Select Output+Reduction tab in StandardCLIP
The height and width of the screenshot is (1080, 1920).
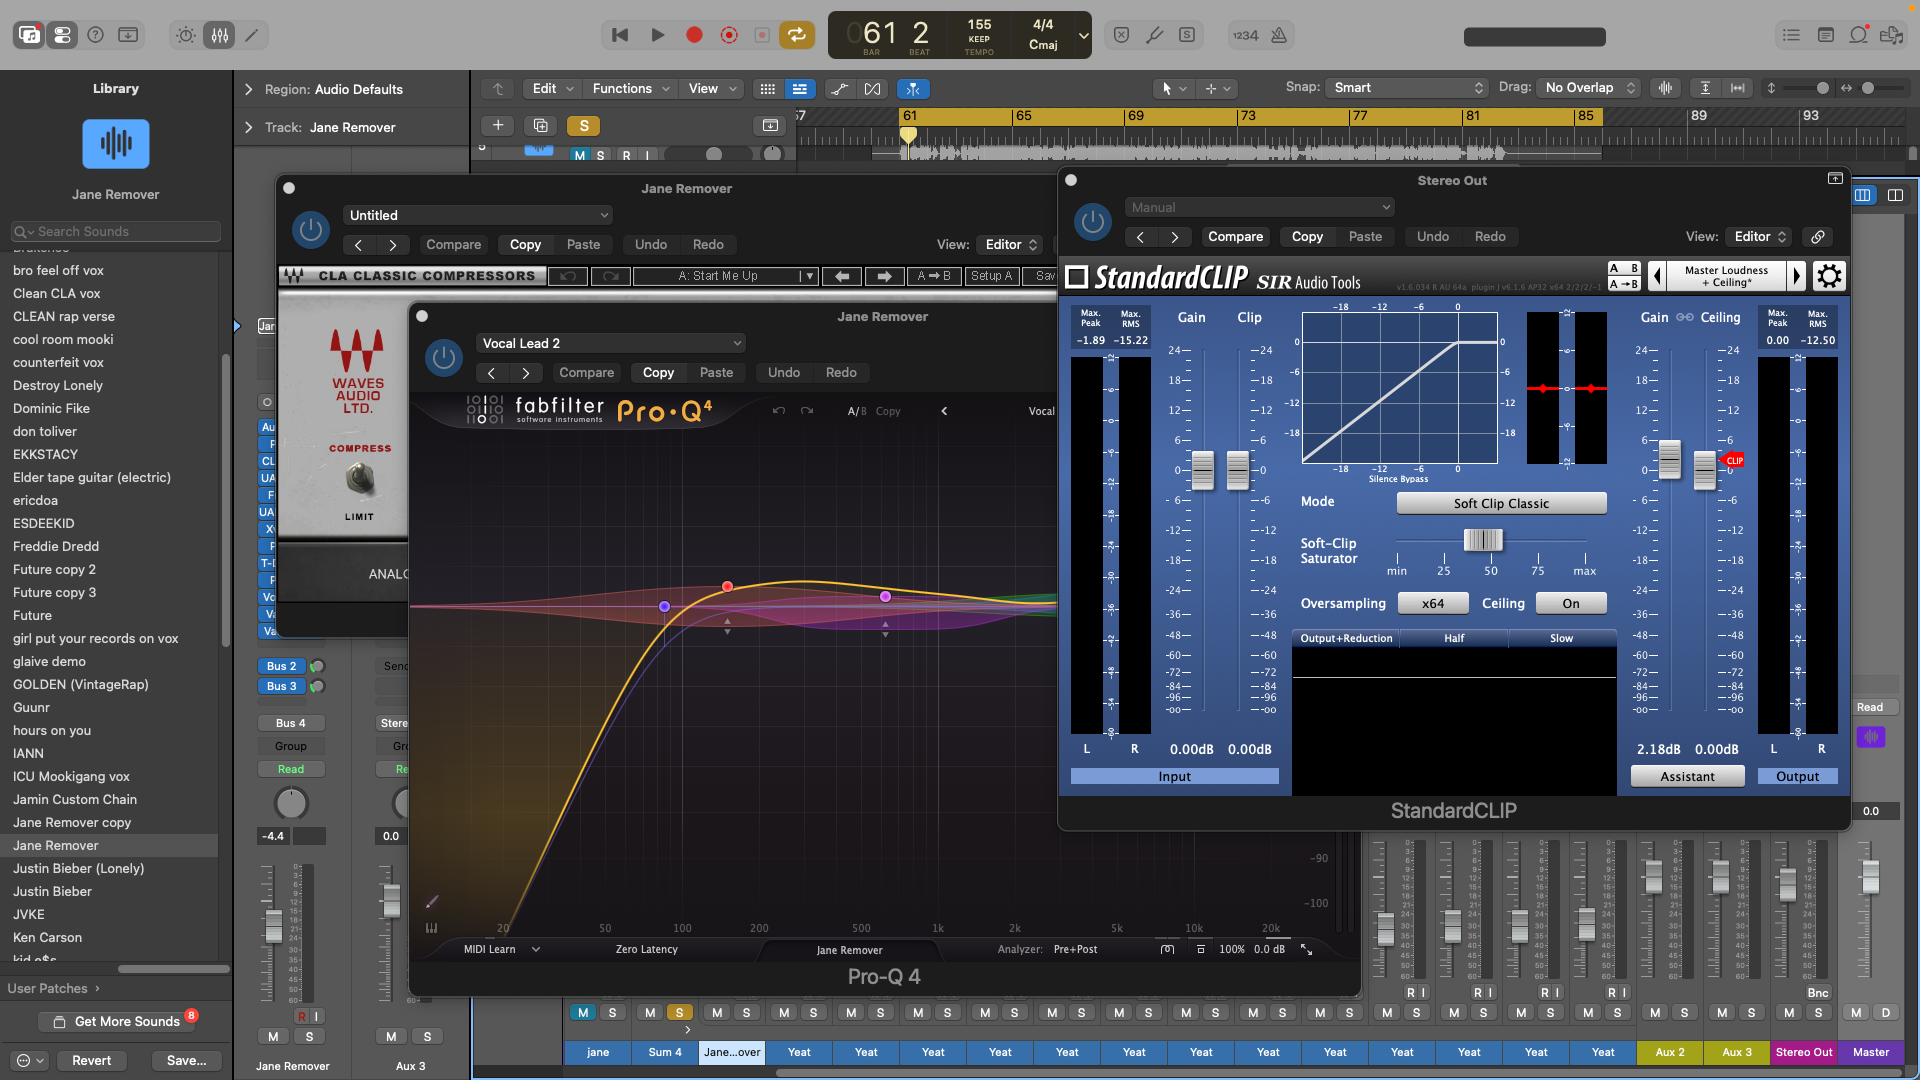[1346, 638]
